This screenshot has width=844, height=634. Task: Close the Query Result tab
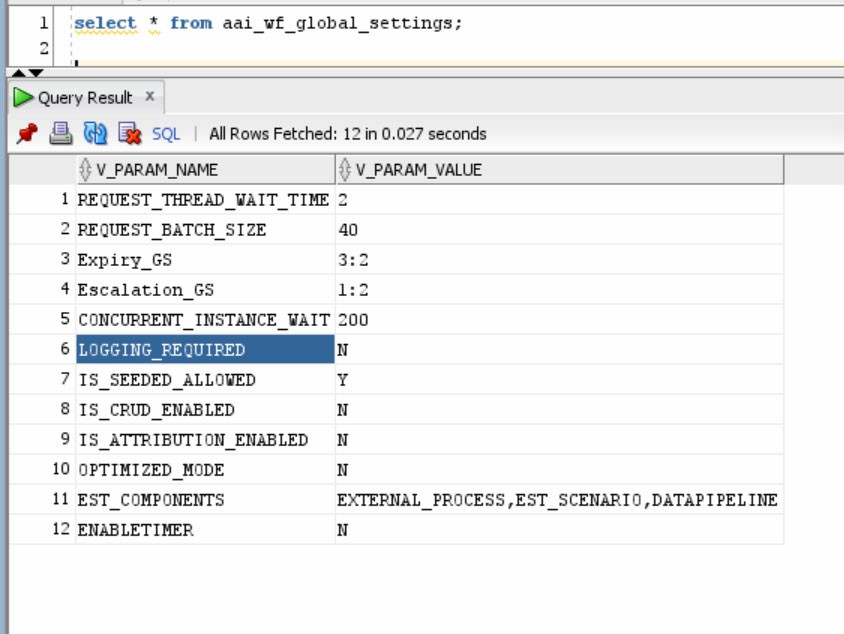pos(148,95)
